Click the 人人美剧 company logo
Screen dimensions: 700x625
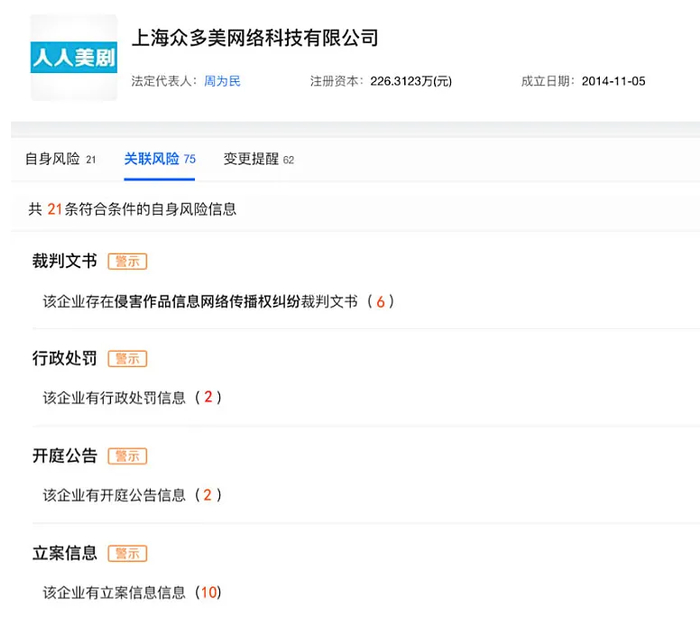pos(74,57)
